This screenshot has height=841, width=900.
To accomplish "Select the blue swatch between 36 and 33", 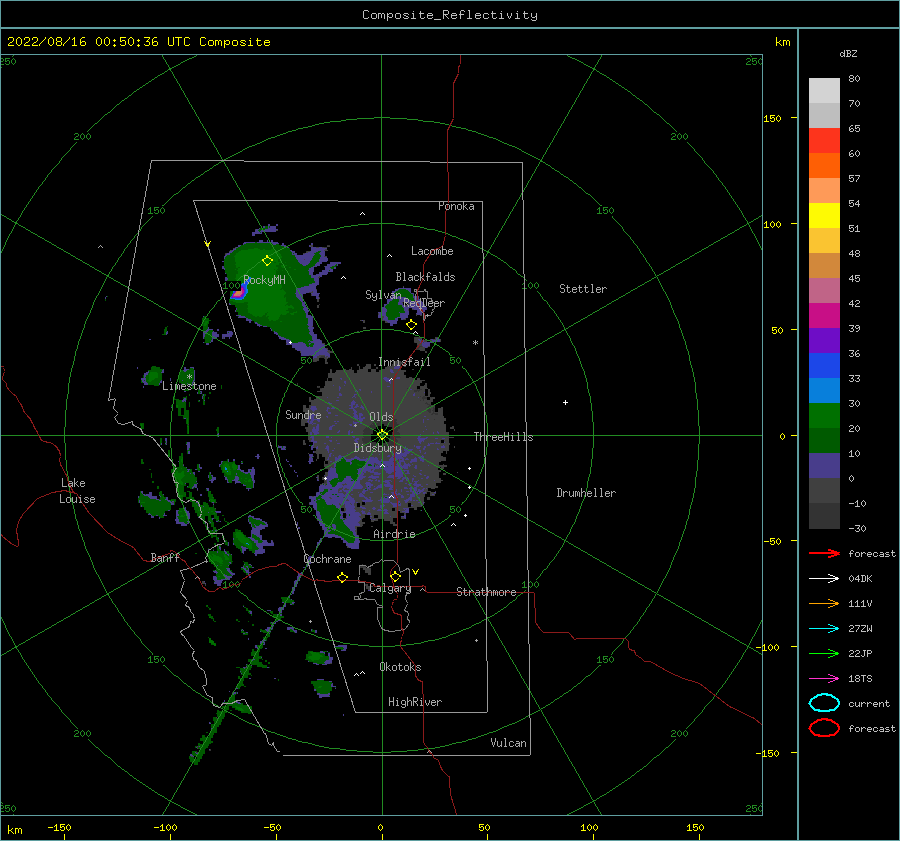I will [x=824, y=365].
